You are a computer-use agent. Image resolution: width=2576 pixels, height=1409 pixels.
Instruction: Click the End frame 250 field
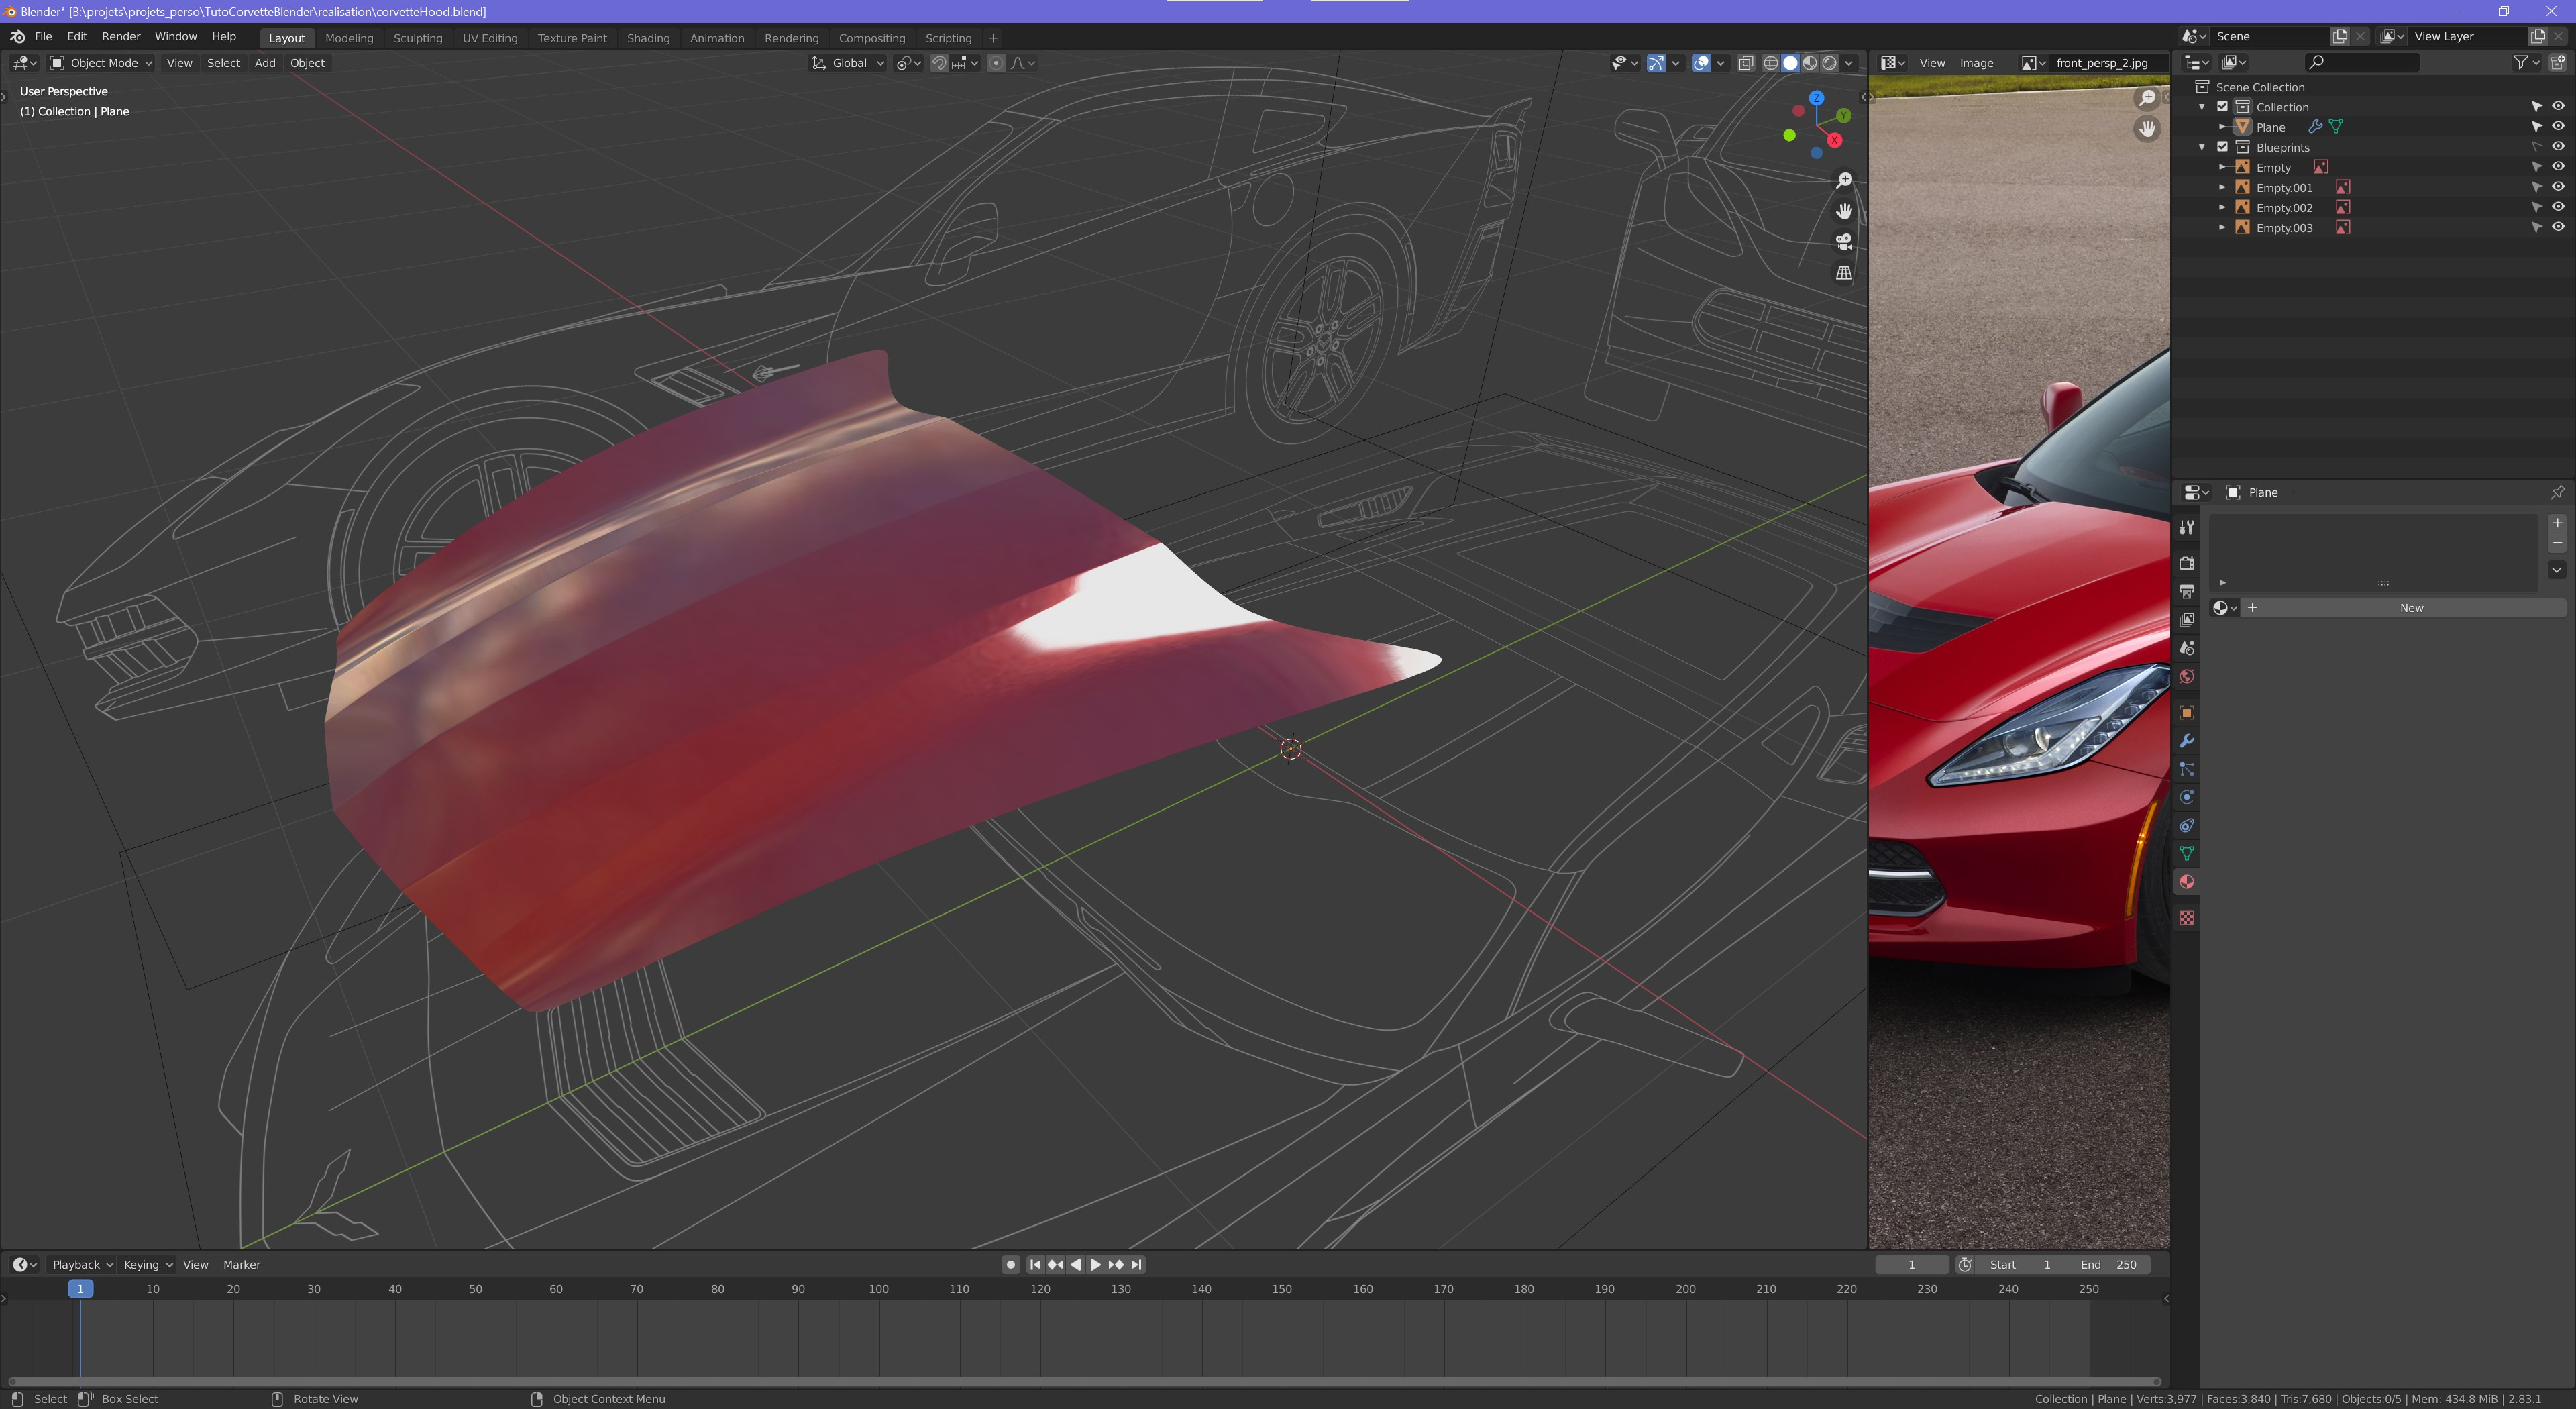click(x=2108, y=1265)
